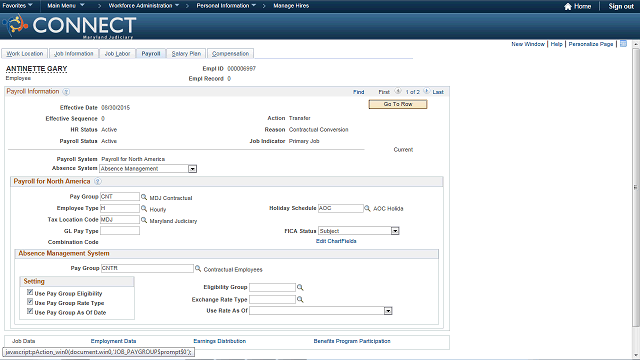640x360 pixels.
Task: Click the CONNECT Maryland Judiciary logo
Action: click(x=69, y=27)
